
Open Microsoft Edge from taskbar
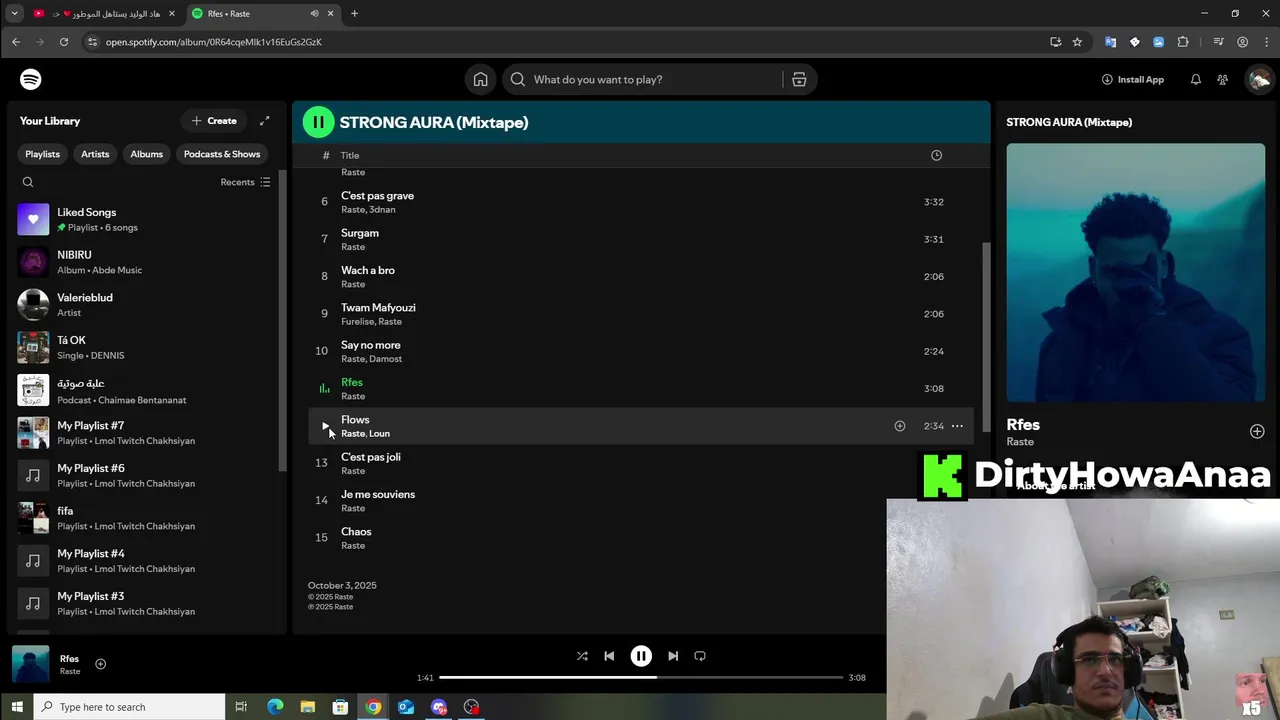point(275,707)
